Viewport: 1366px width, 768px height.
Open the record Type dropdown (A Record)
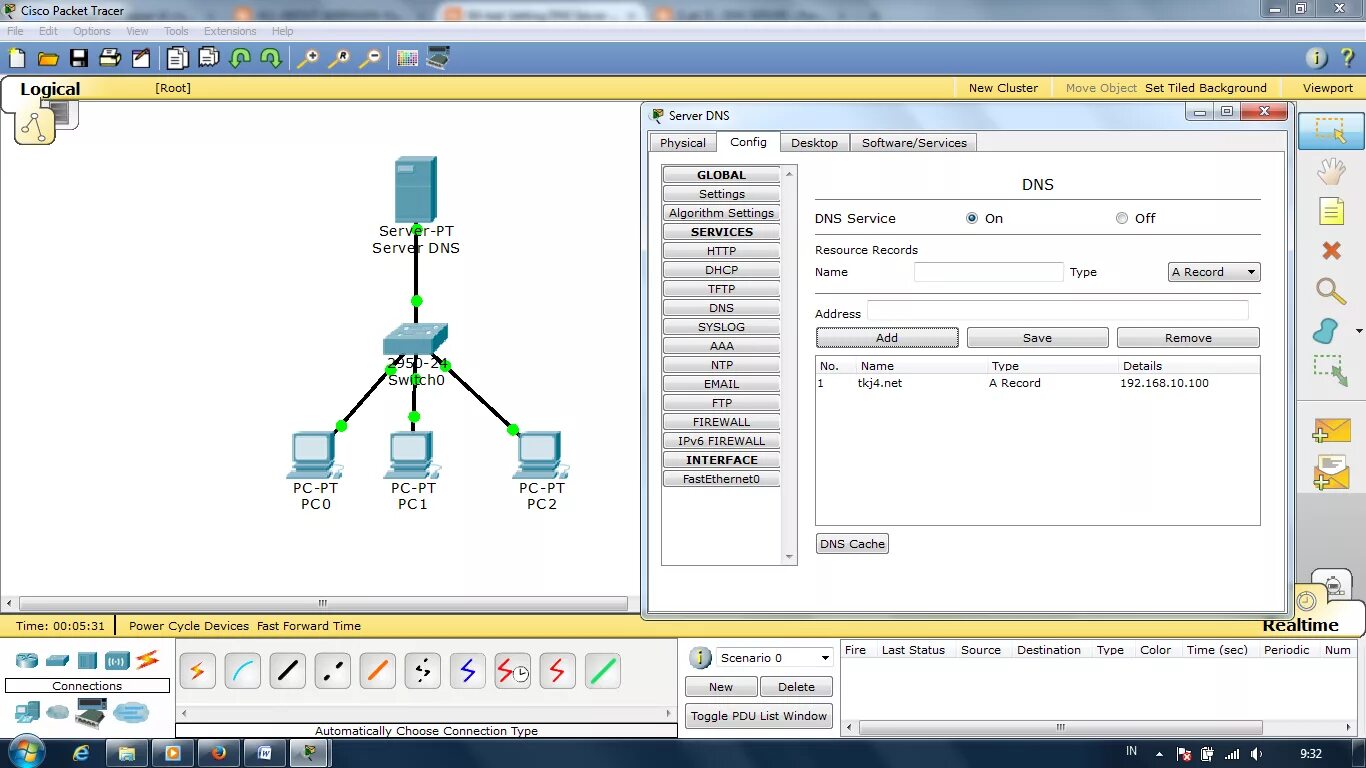tap(1214, 272)
